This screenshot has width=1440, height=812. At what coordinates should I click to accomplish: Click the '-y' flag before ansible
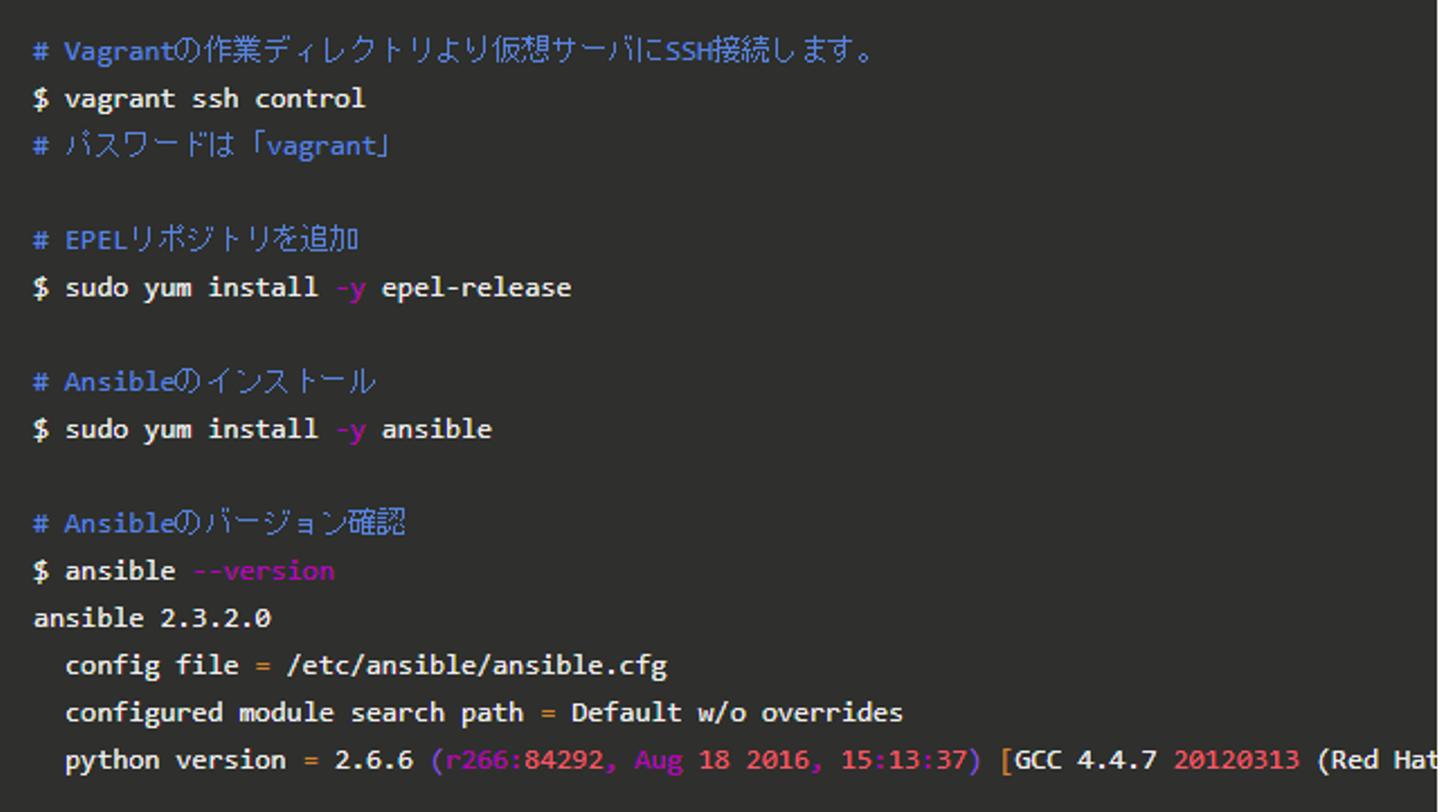[x=350, y=429]
